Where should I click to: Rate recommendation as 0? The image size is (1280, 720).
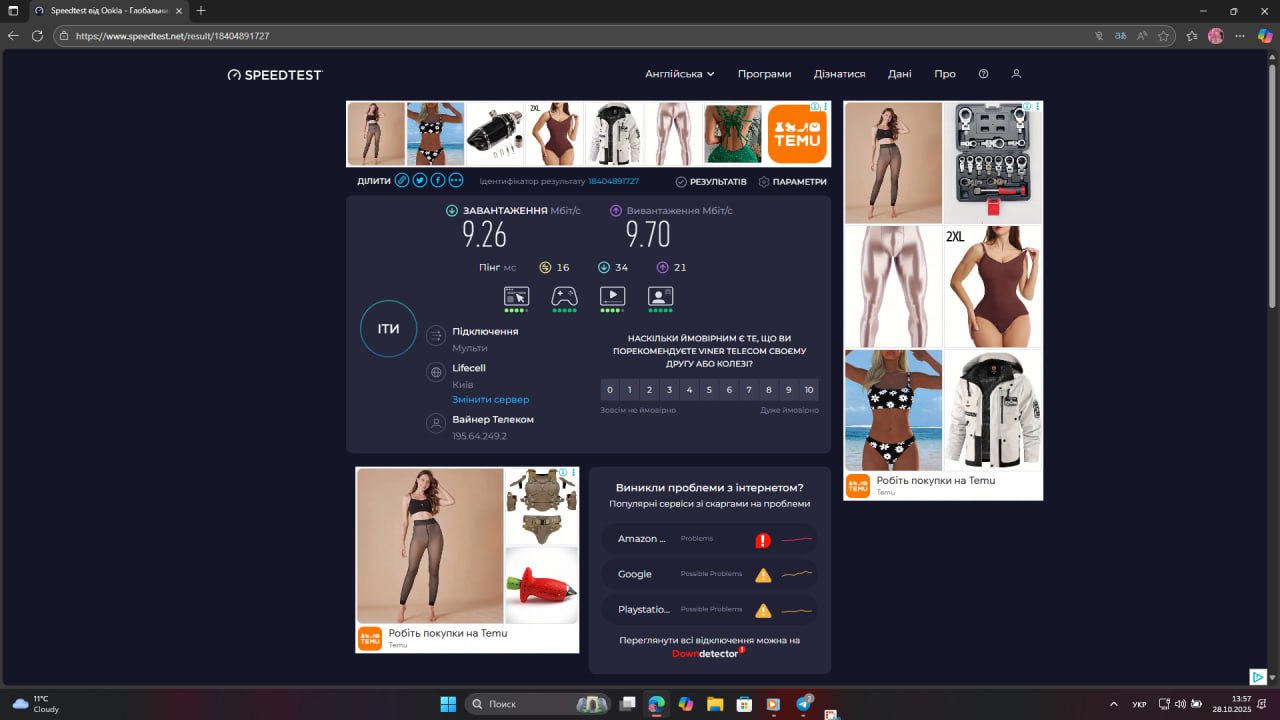click(x=610, y=390)
